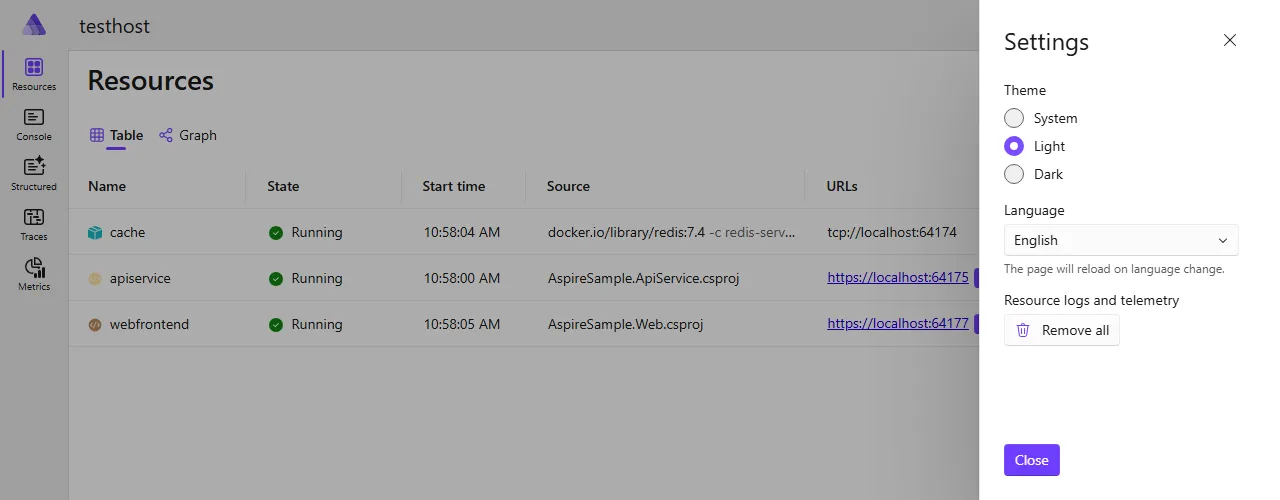
Task: Click start time 10:58:00 AM
Action: point(461,278)
